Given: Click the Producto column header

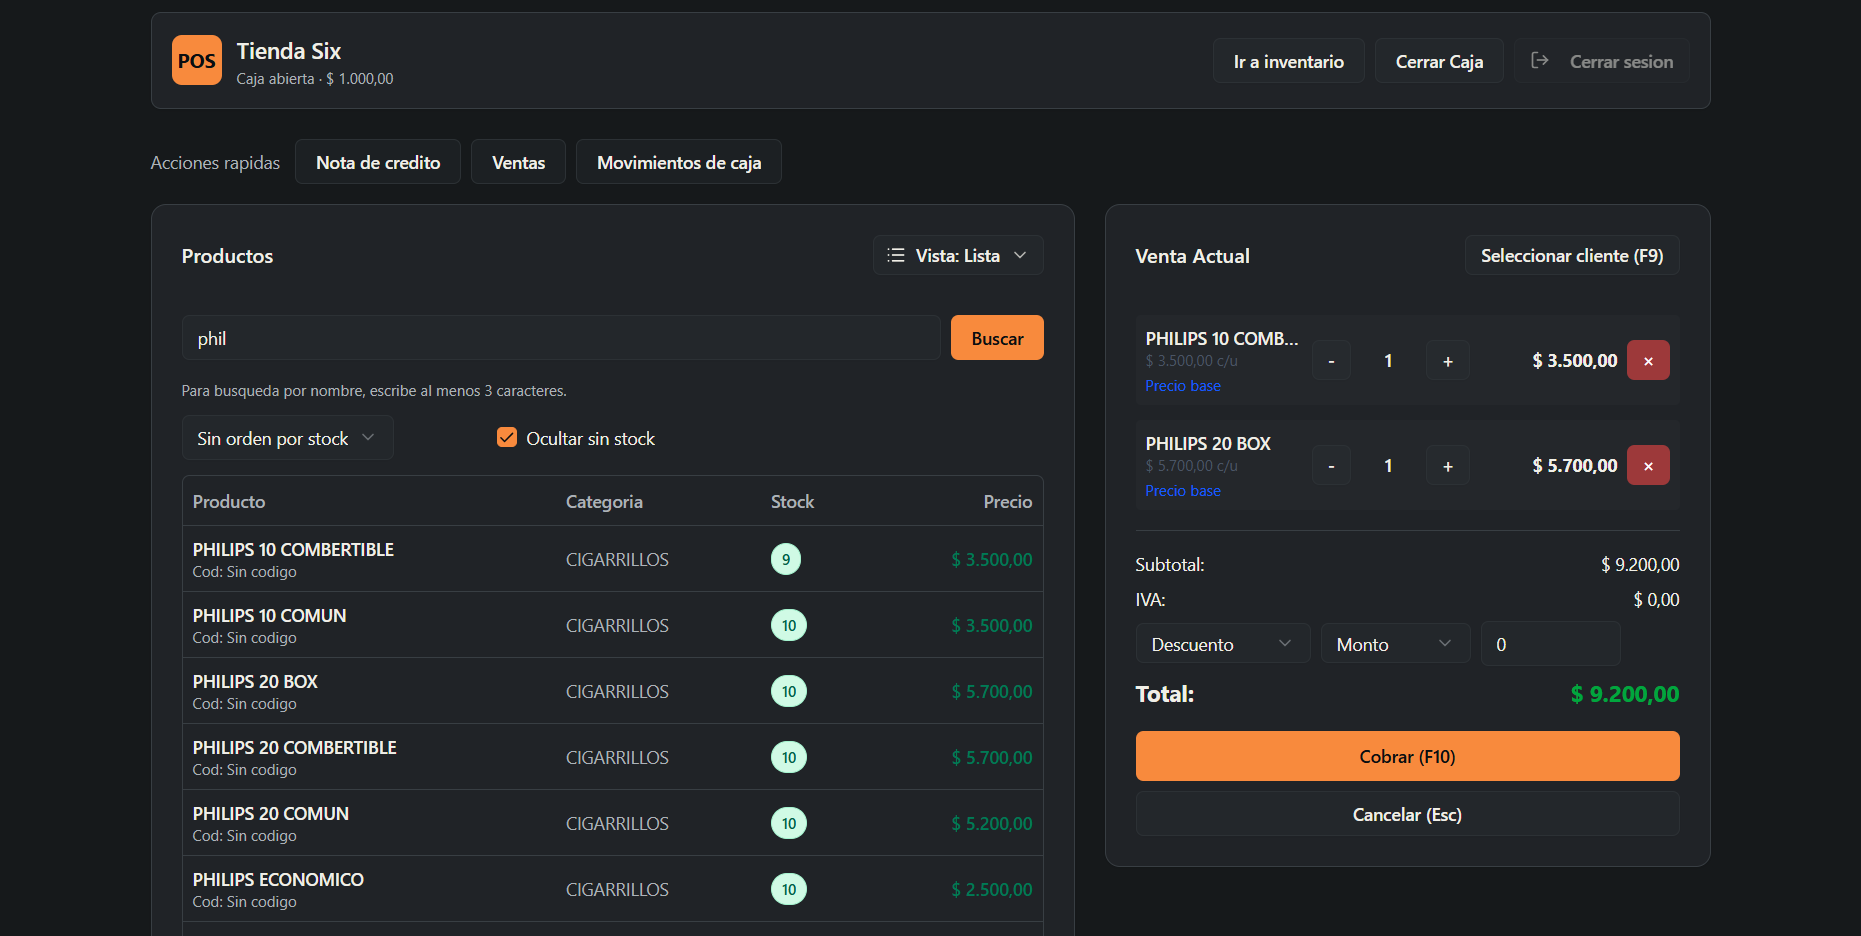Looking at the screenshot, I should [229, 502].
